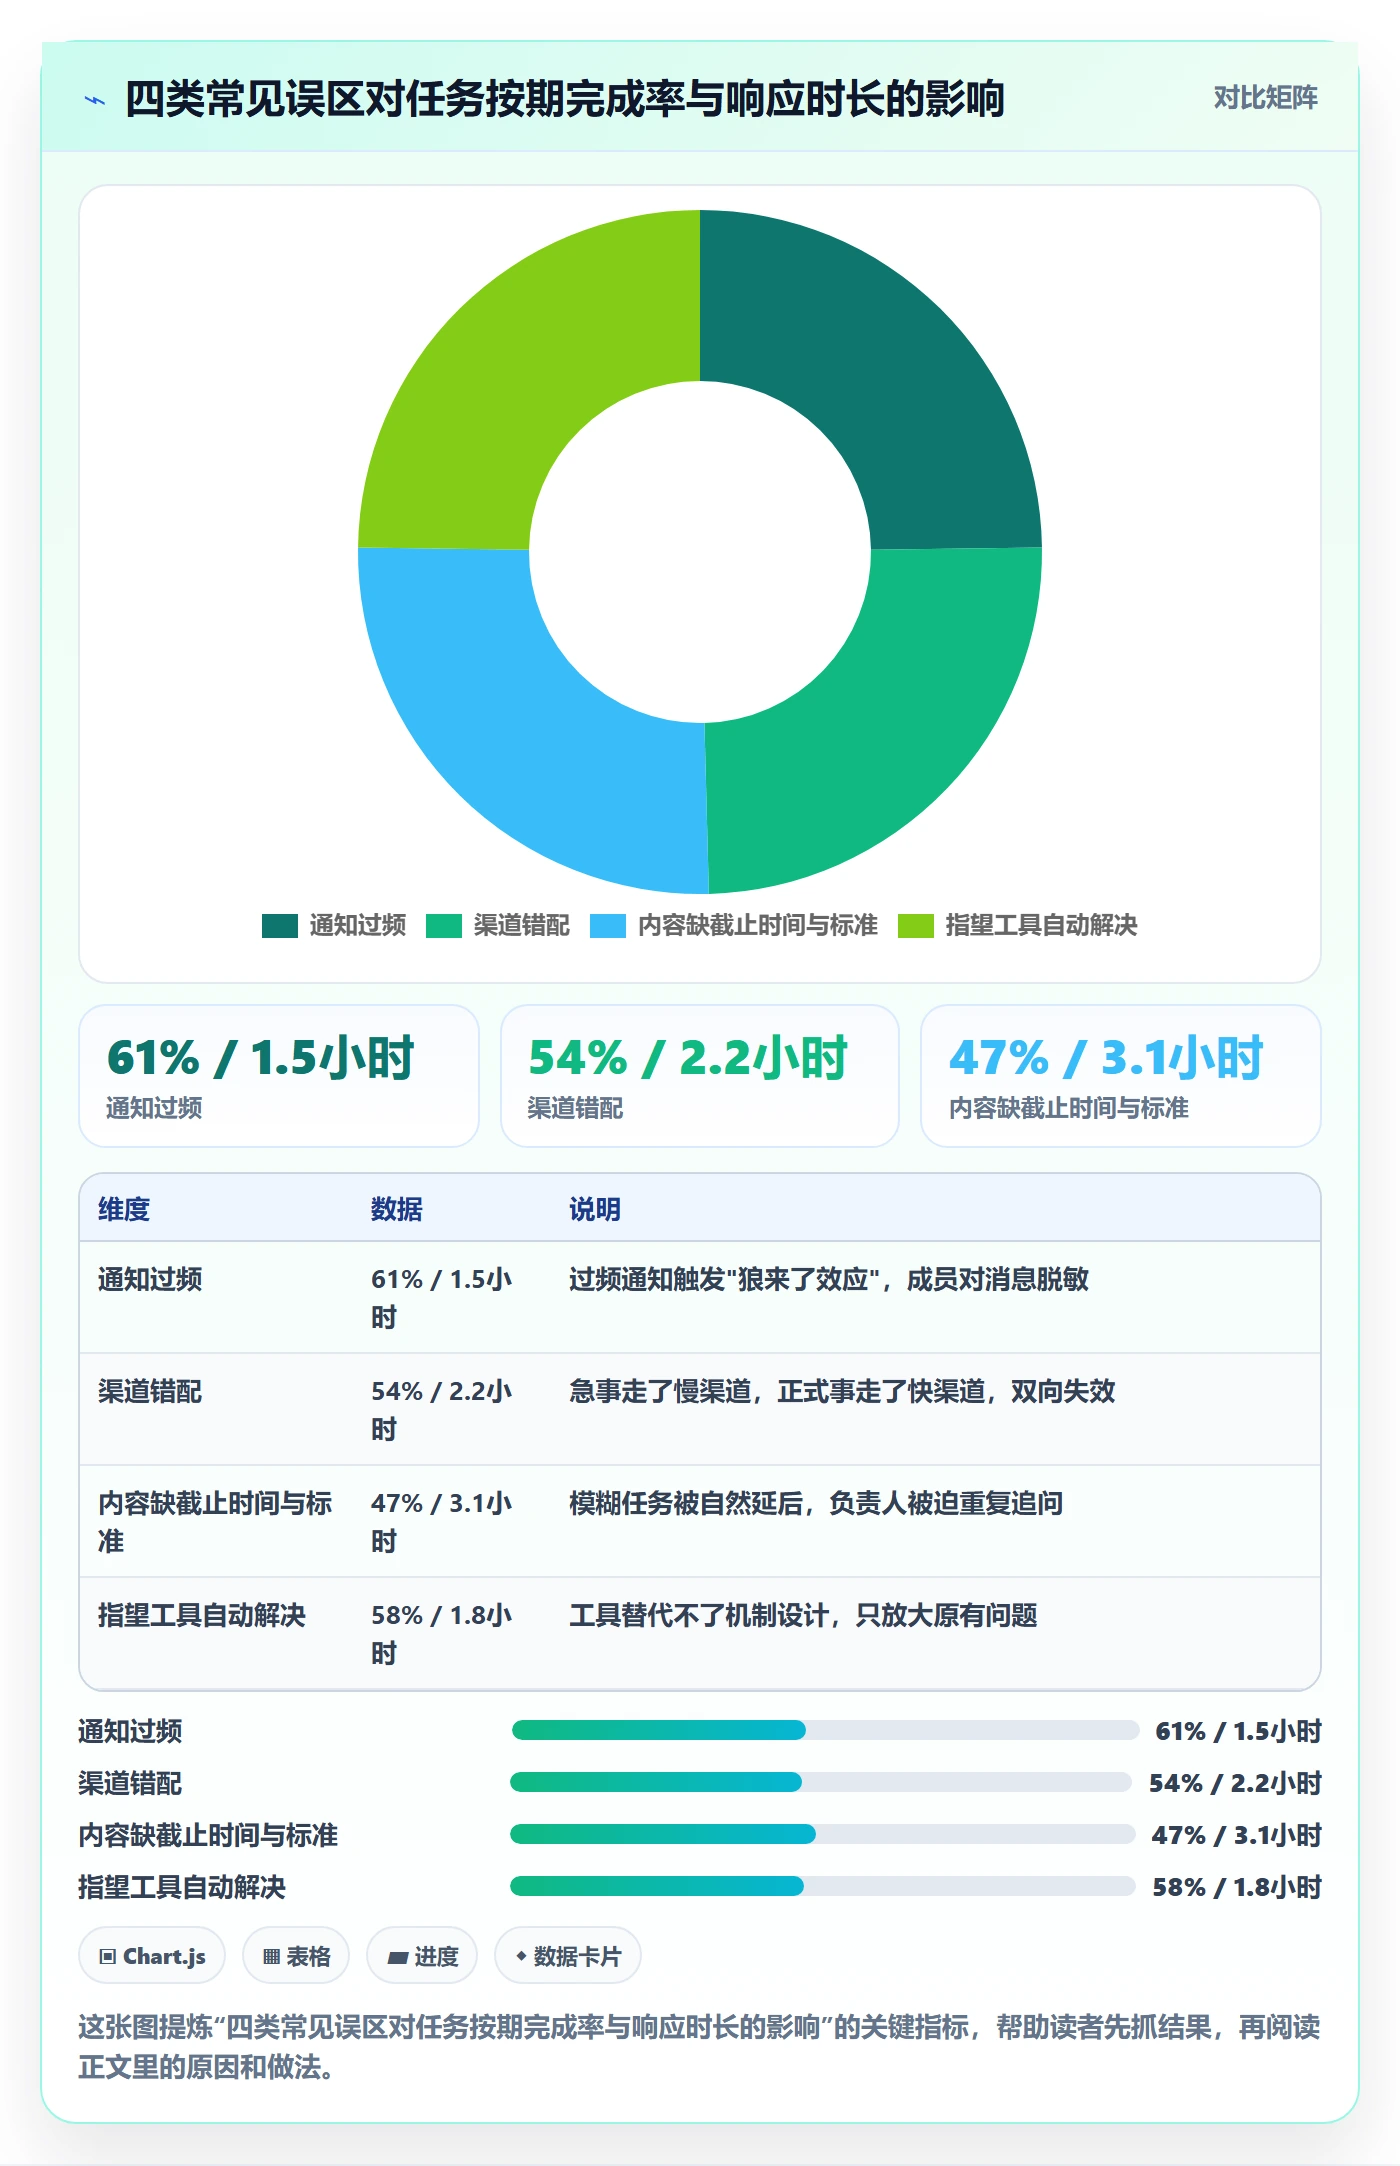Toggle the blue 内容缺截止时间与标准 legend swatch

608,926
